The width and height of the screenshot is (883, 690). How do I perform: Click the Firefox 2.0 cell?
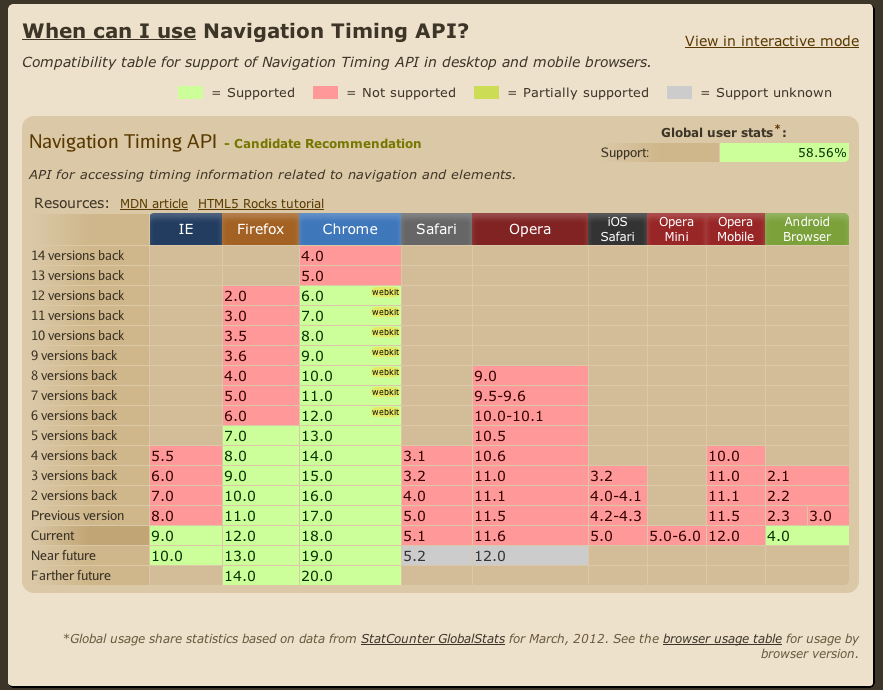pyautogui.click(x=261, y=296)
